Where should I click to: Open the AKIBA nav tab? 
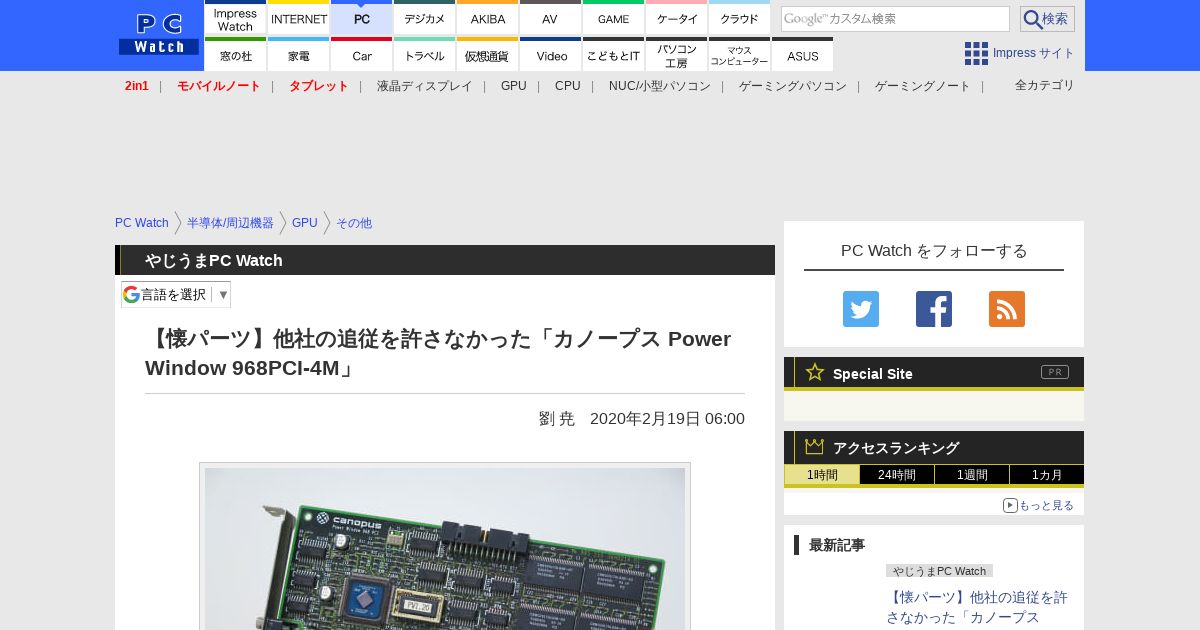[488, 18]
